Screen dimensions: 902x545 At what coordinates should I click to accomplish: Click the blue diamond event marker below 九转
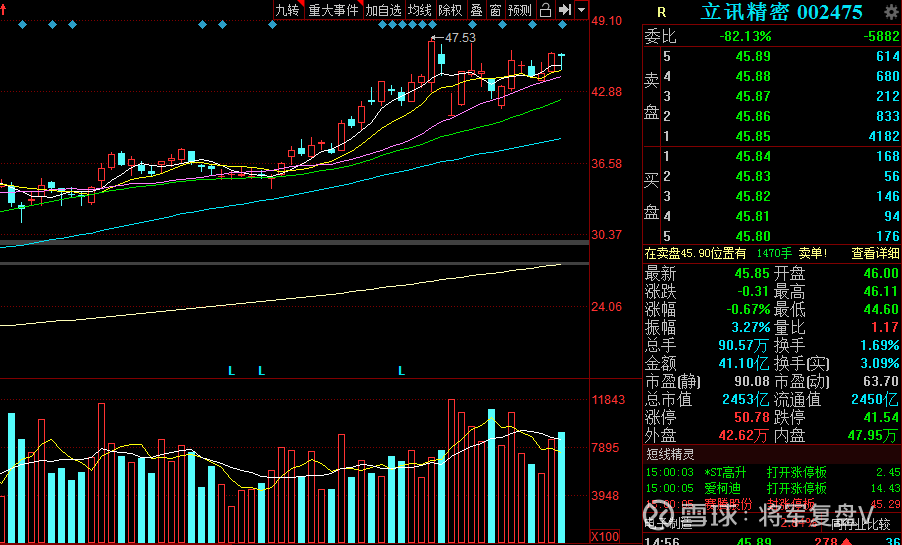273,25
